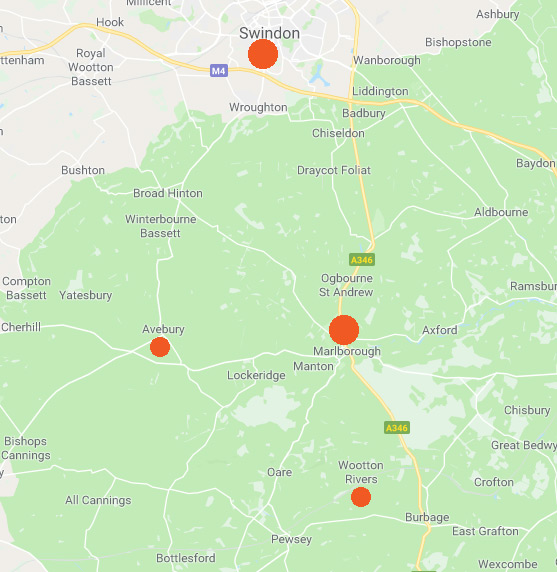Click the orange marker below Avebury
The width and height of the screenshot is (557, 572).
pyautogui.click(x=160, y=347)
